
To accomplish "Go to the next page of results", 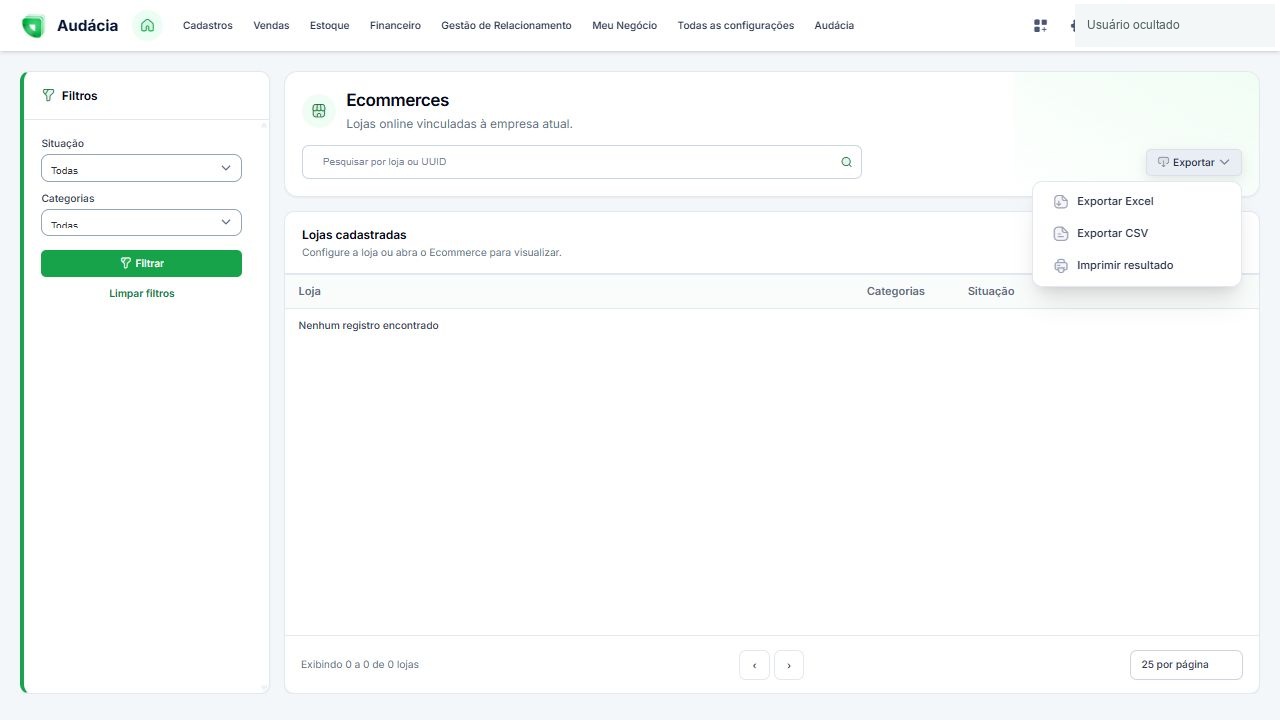I will click(x=789, y=665).
